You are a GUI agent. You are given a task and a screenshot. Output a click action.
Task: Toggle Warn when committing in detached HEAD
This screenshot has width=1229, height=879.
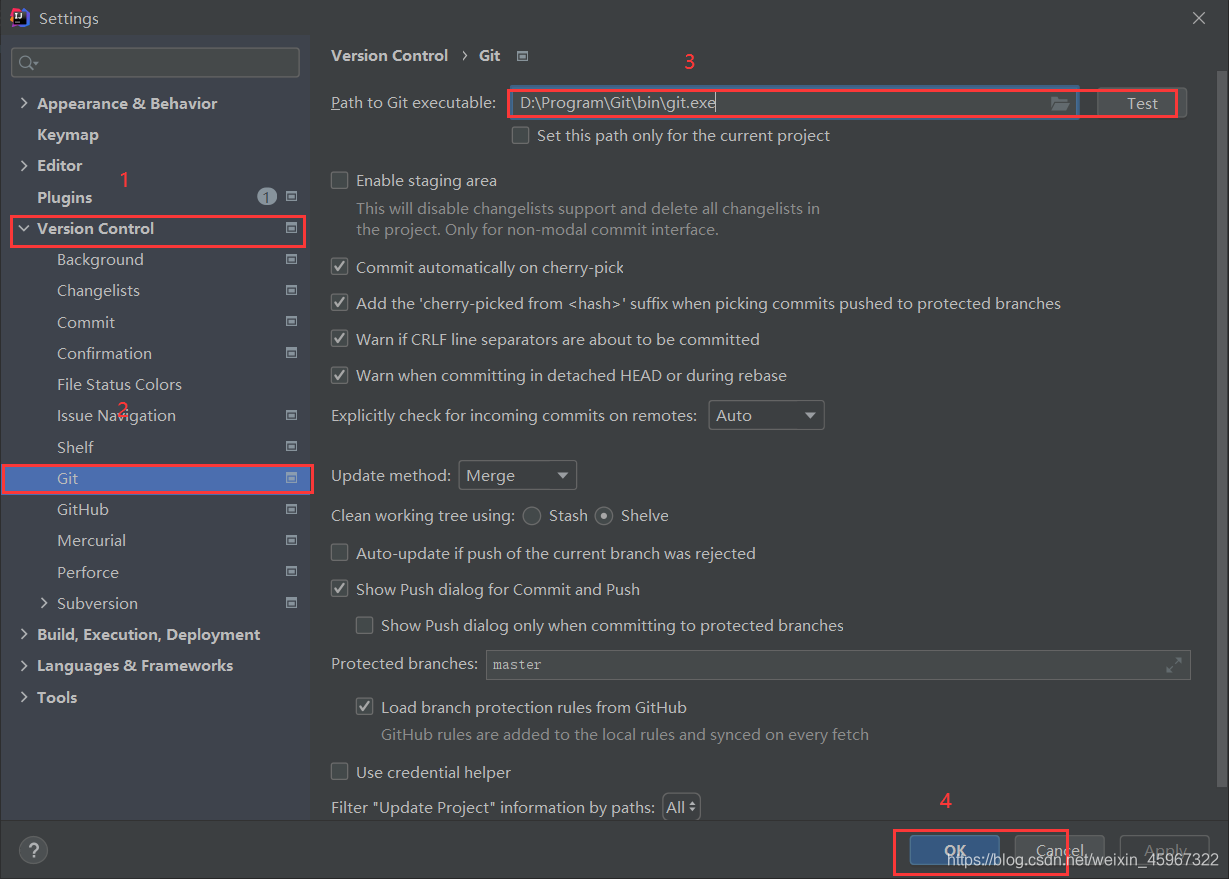(x=340, y=375)
